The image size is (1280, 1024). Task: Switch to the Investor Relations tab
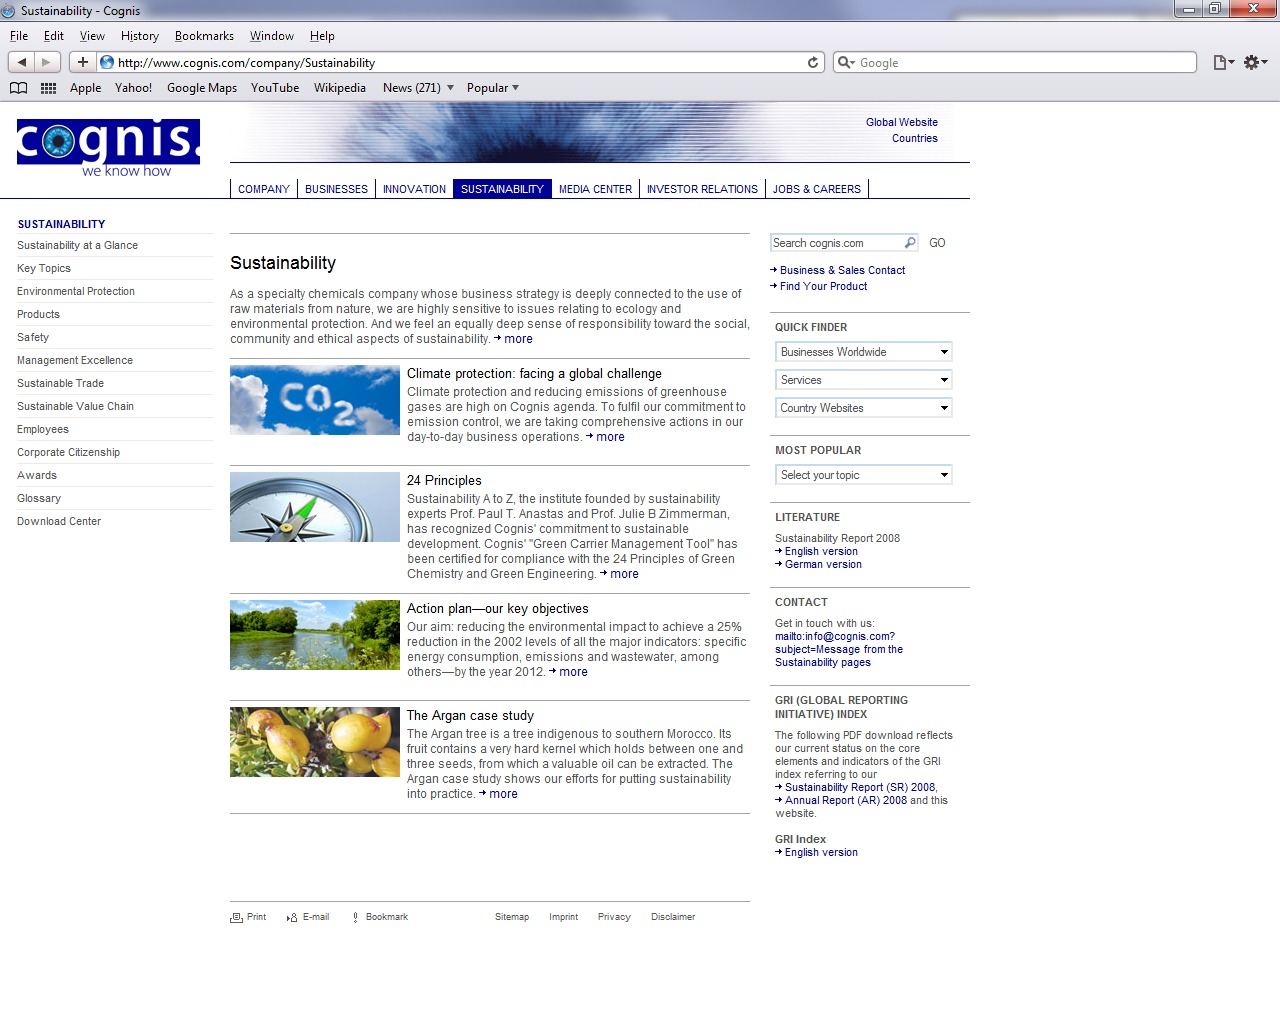click(x=702, y=189)
